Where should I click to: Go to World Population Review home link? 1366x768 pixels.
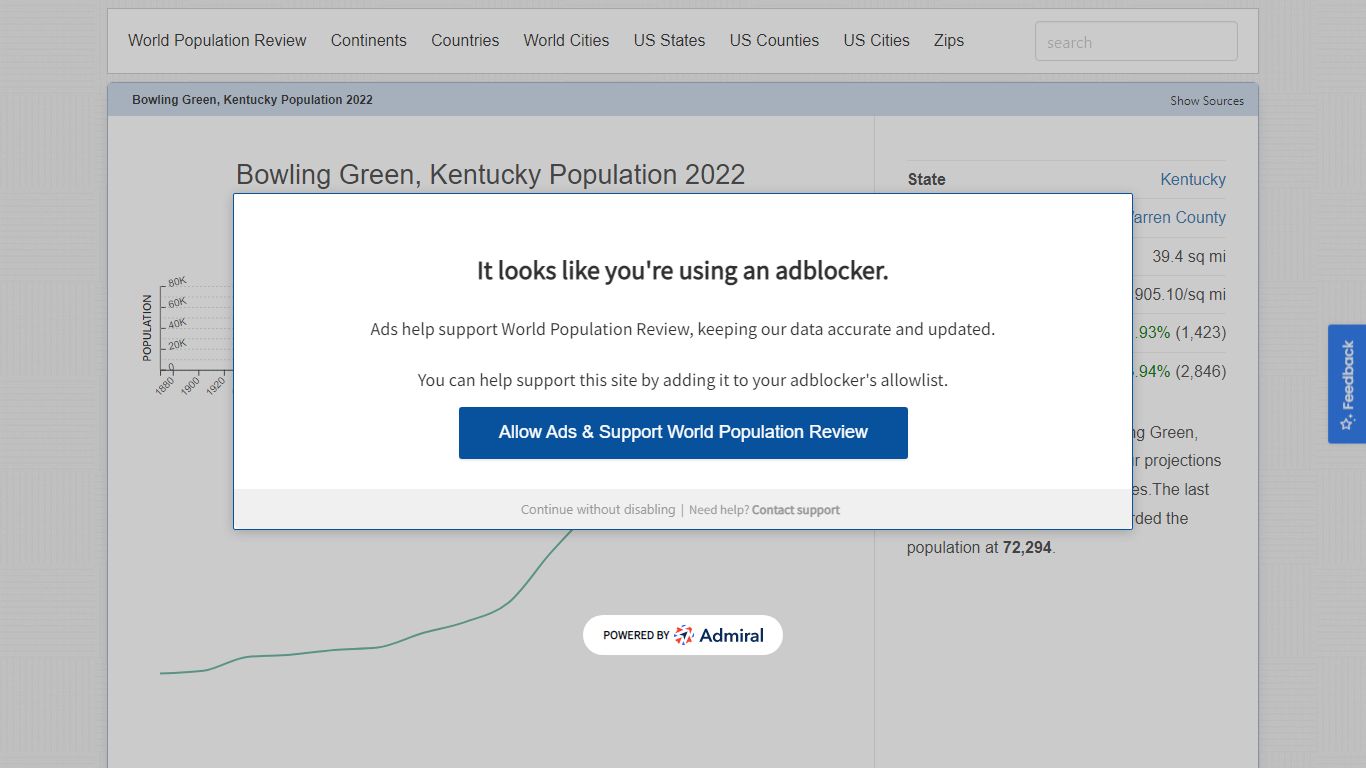click(x=217, y=41)
